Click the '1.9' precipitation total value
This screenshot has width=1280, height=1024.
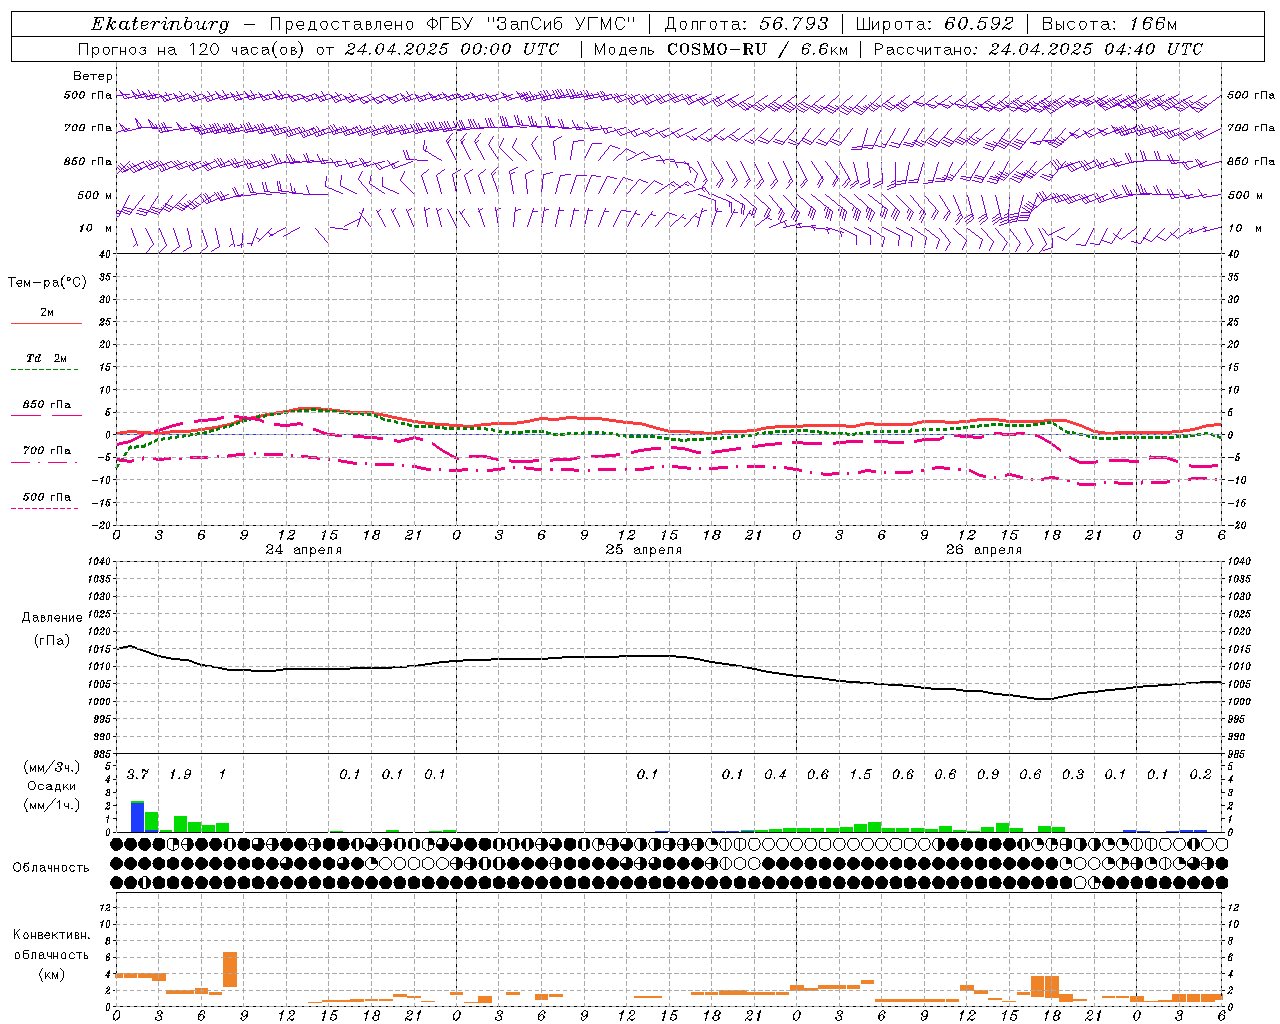(x=179, y=774)
